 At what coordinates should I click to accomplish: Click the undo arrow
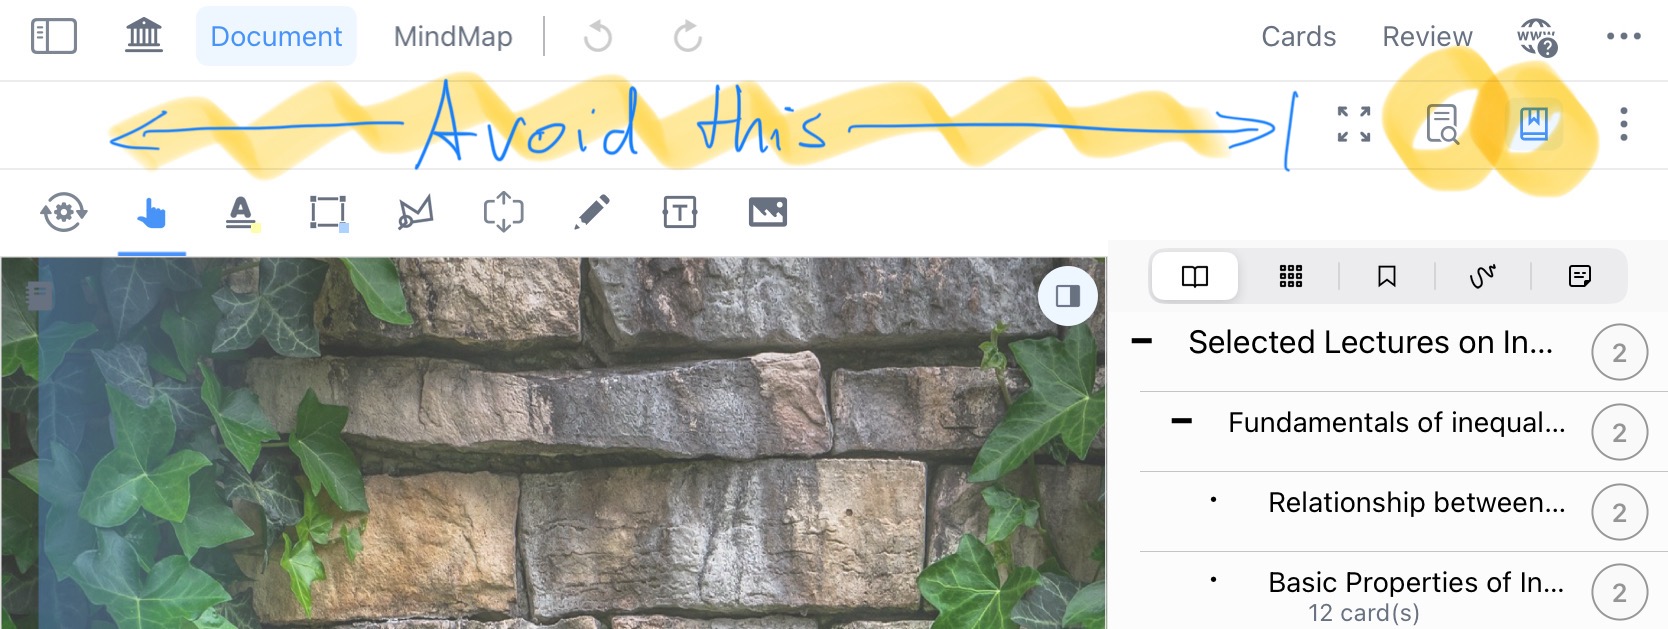(598, 37)
